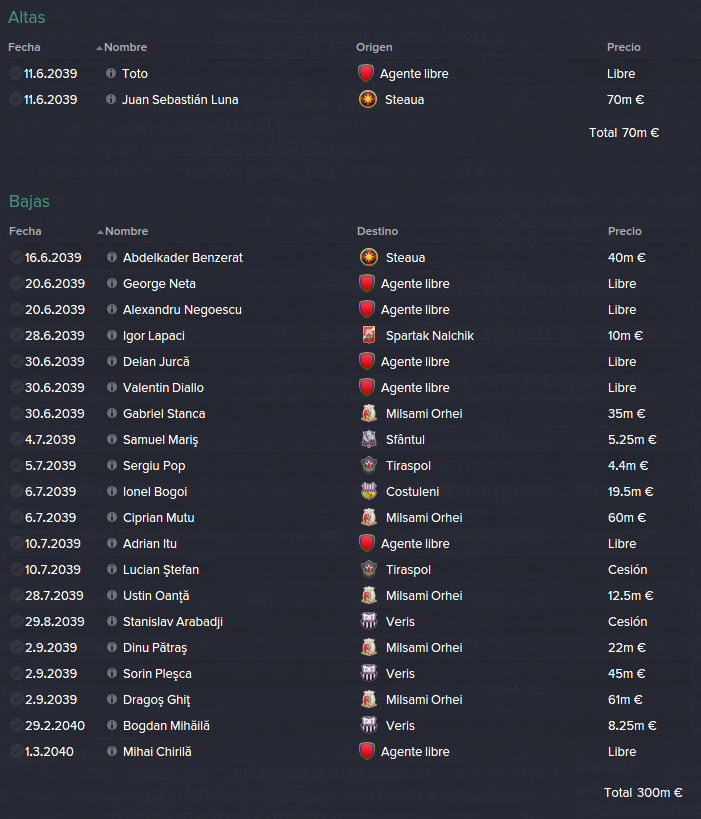This screenshot has height=819, width=701.
Task: Toggle checkmark for Abdelkader Benzerat row
Action: 16,257
